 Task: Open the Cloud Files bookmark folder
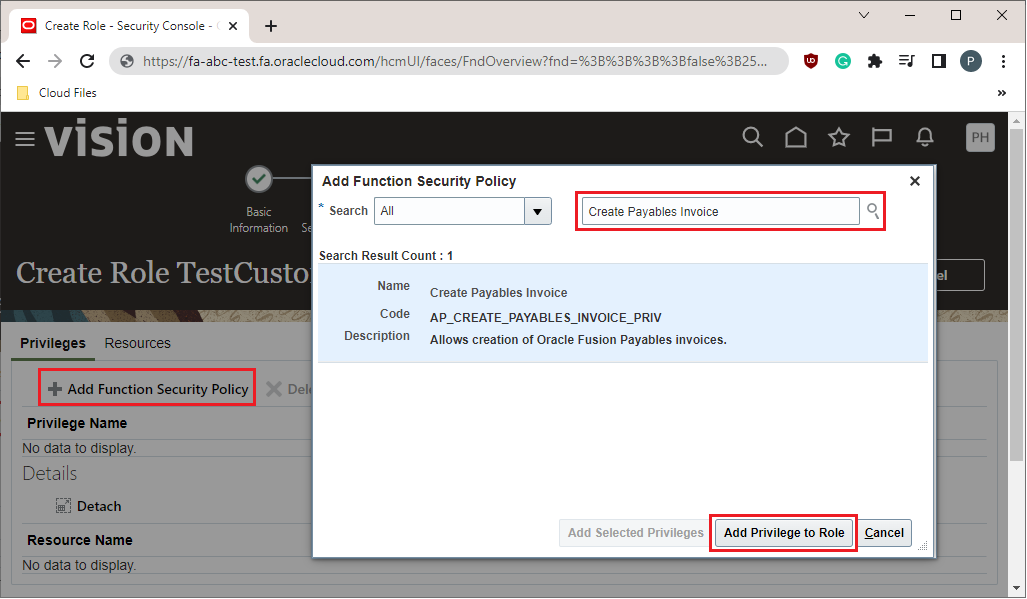pyautogui.click(x=56, y=93)
